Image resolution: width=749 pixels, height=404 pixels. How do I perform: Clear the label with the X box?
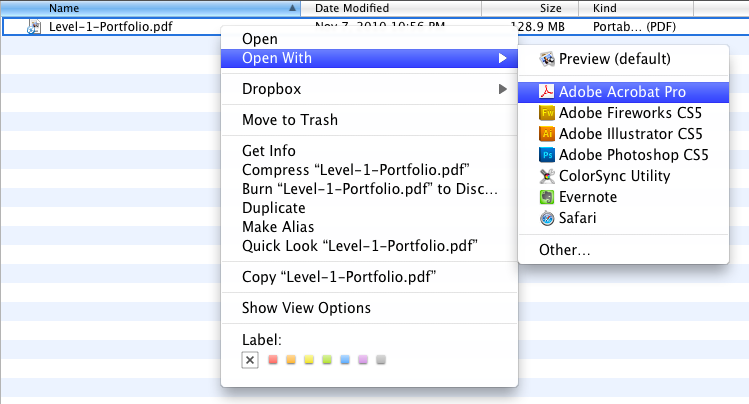click(250, 360)
